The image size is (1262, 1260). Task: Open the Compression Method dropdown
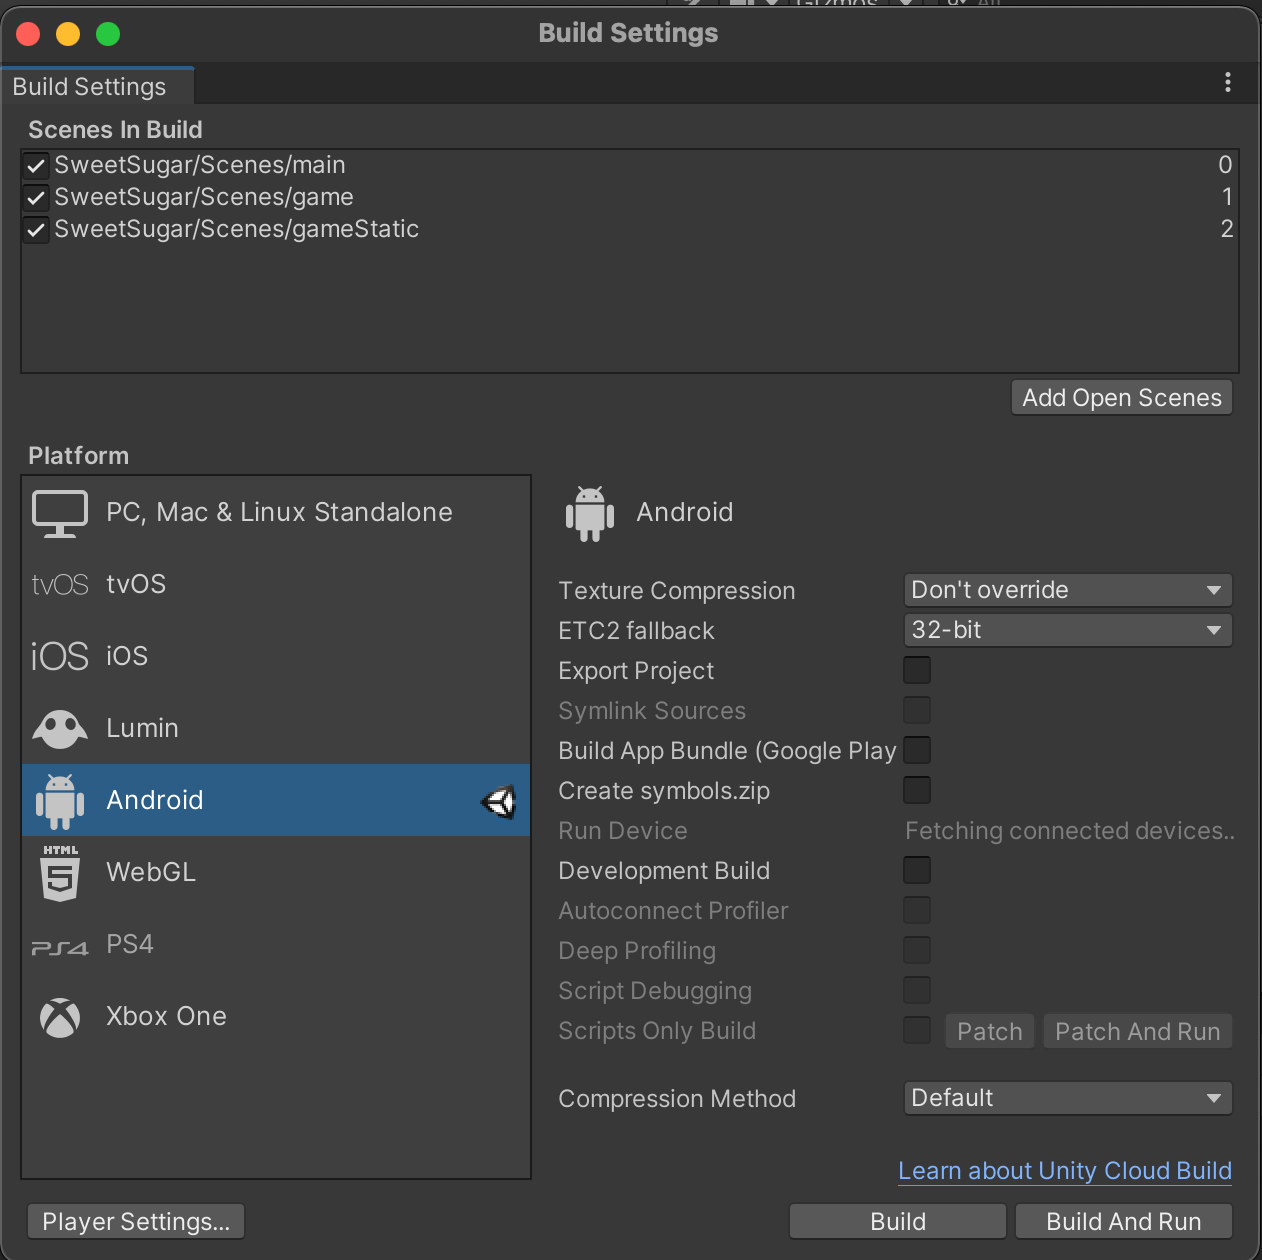pos(1067,1098)
